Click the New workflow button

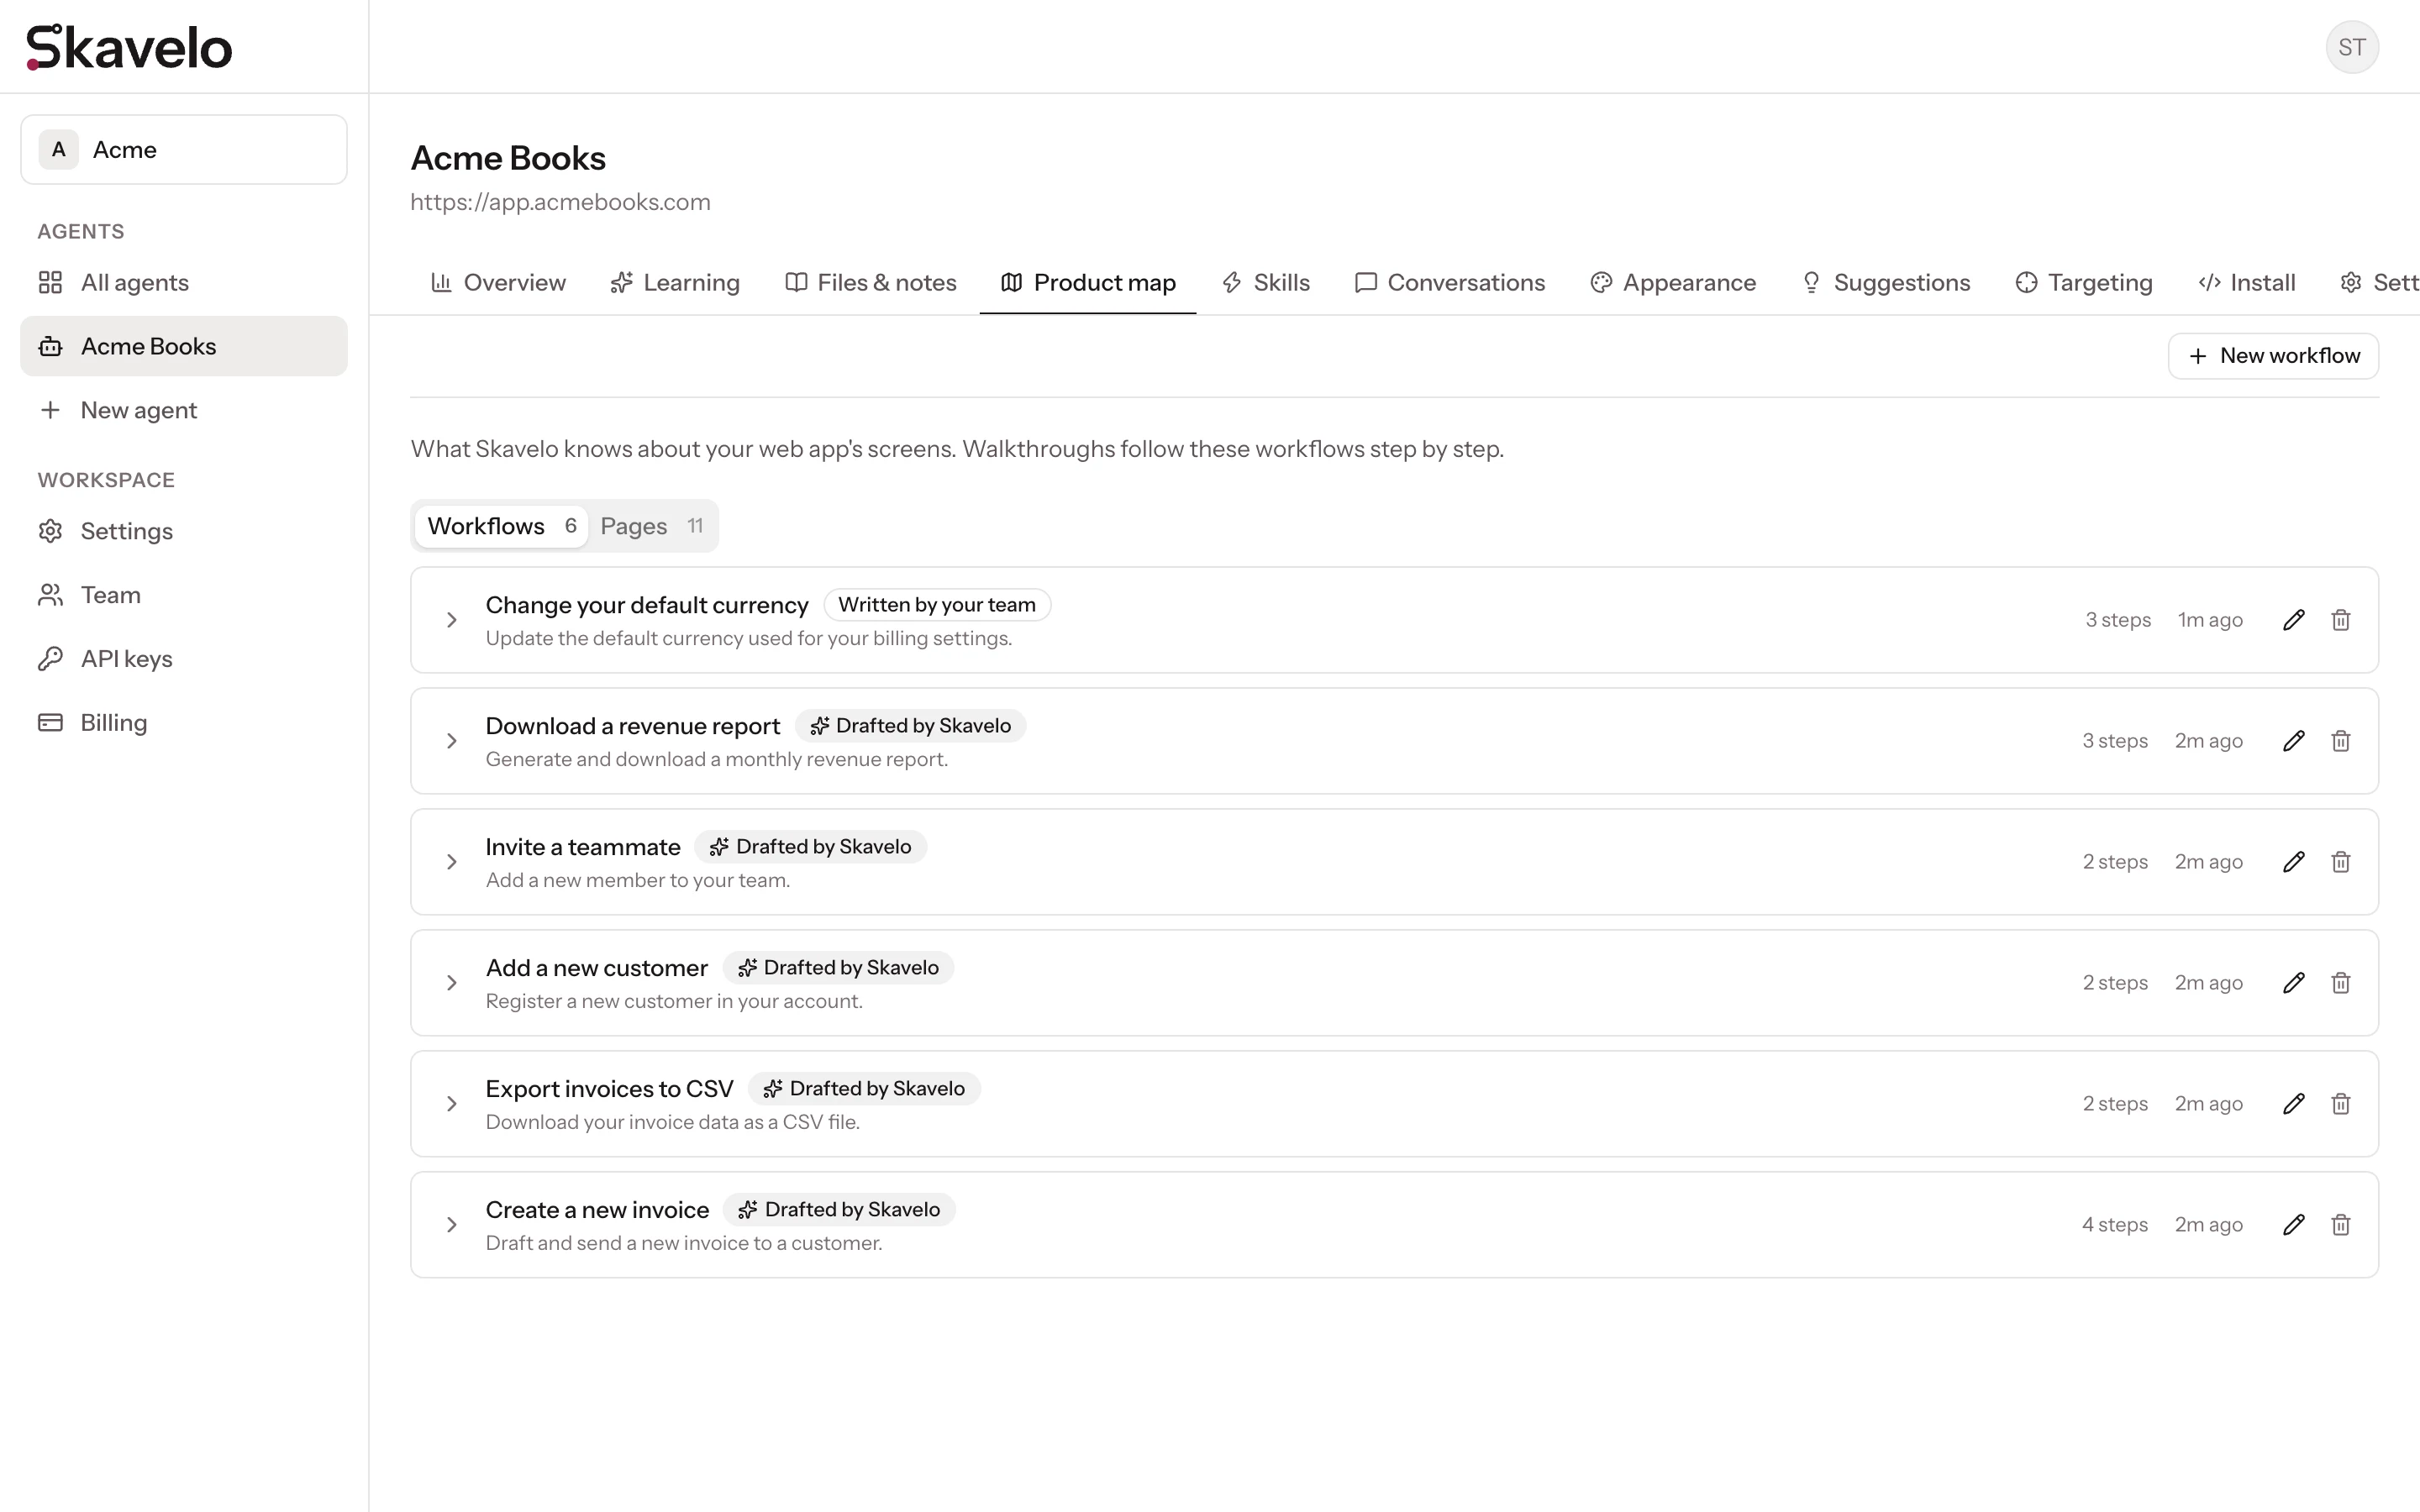[x=2273, y=356]
